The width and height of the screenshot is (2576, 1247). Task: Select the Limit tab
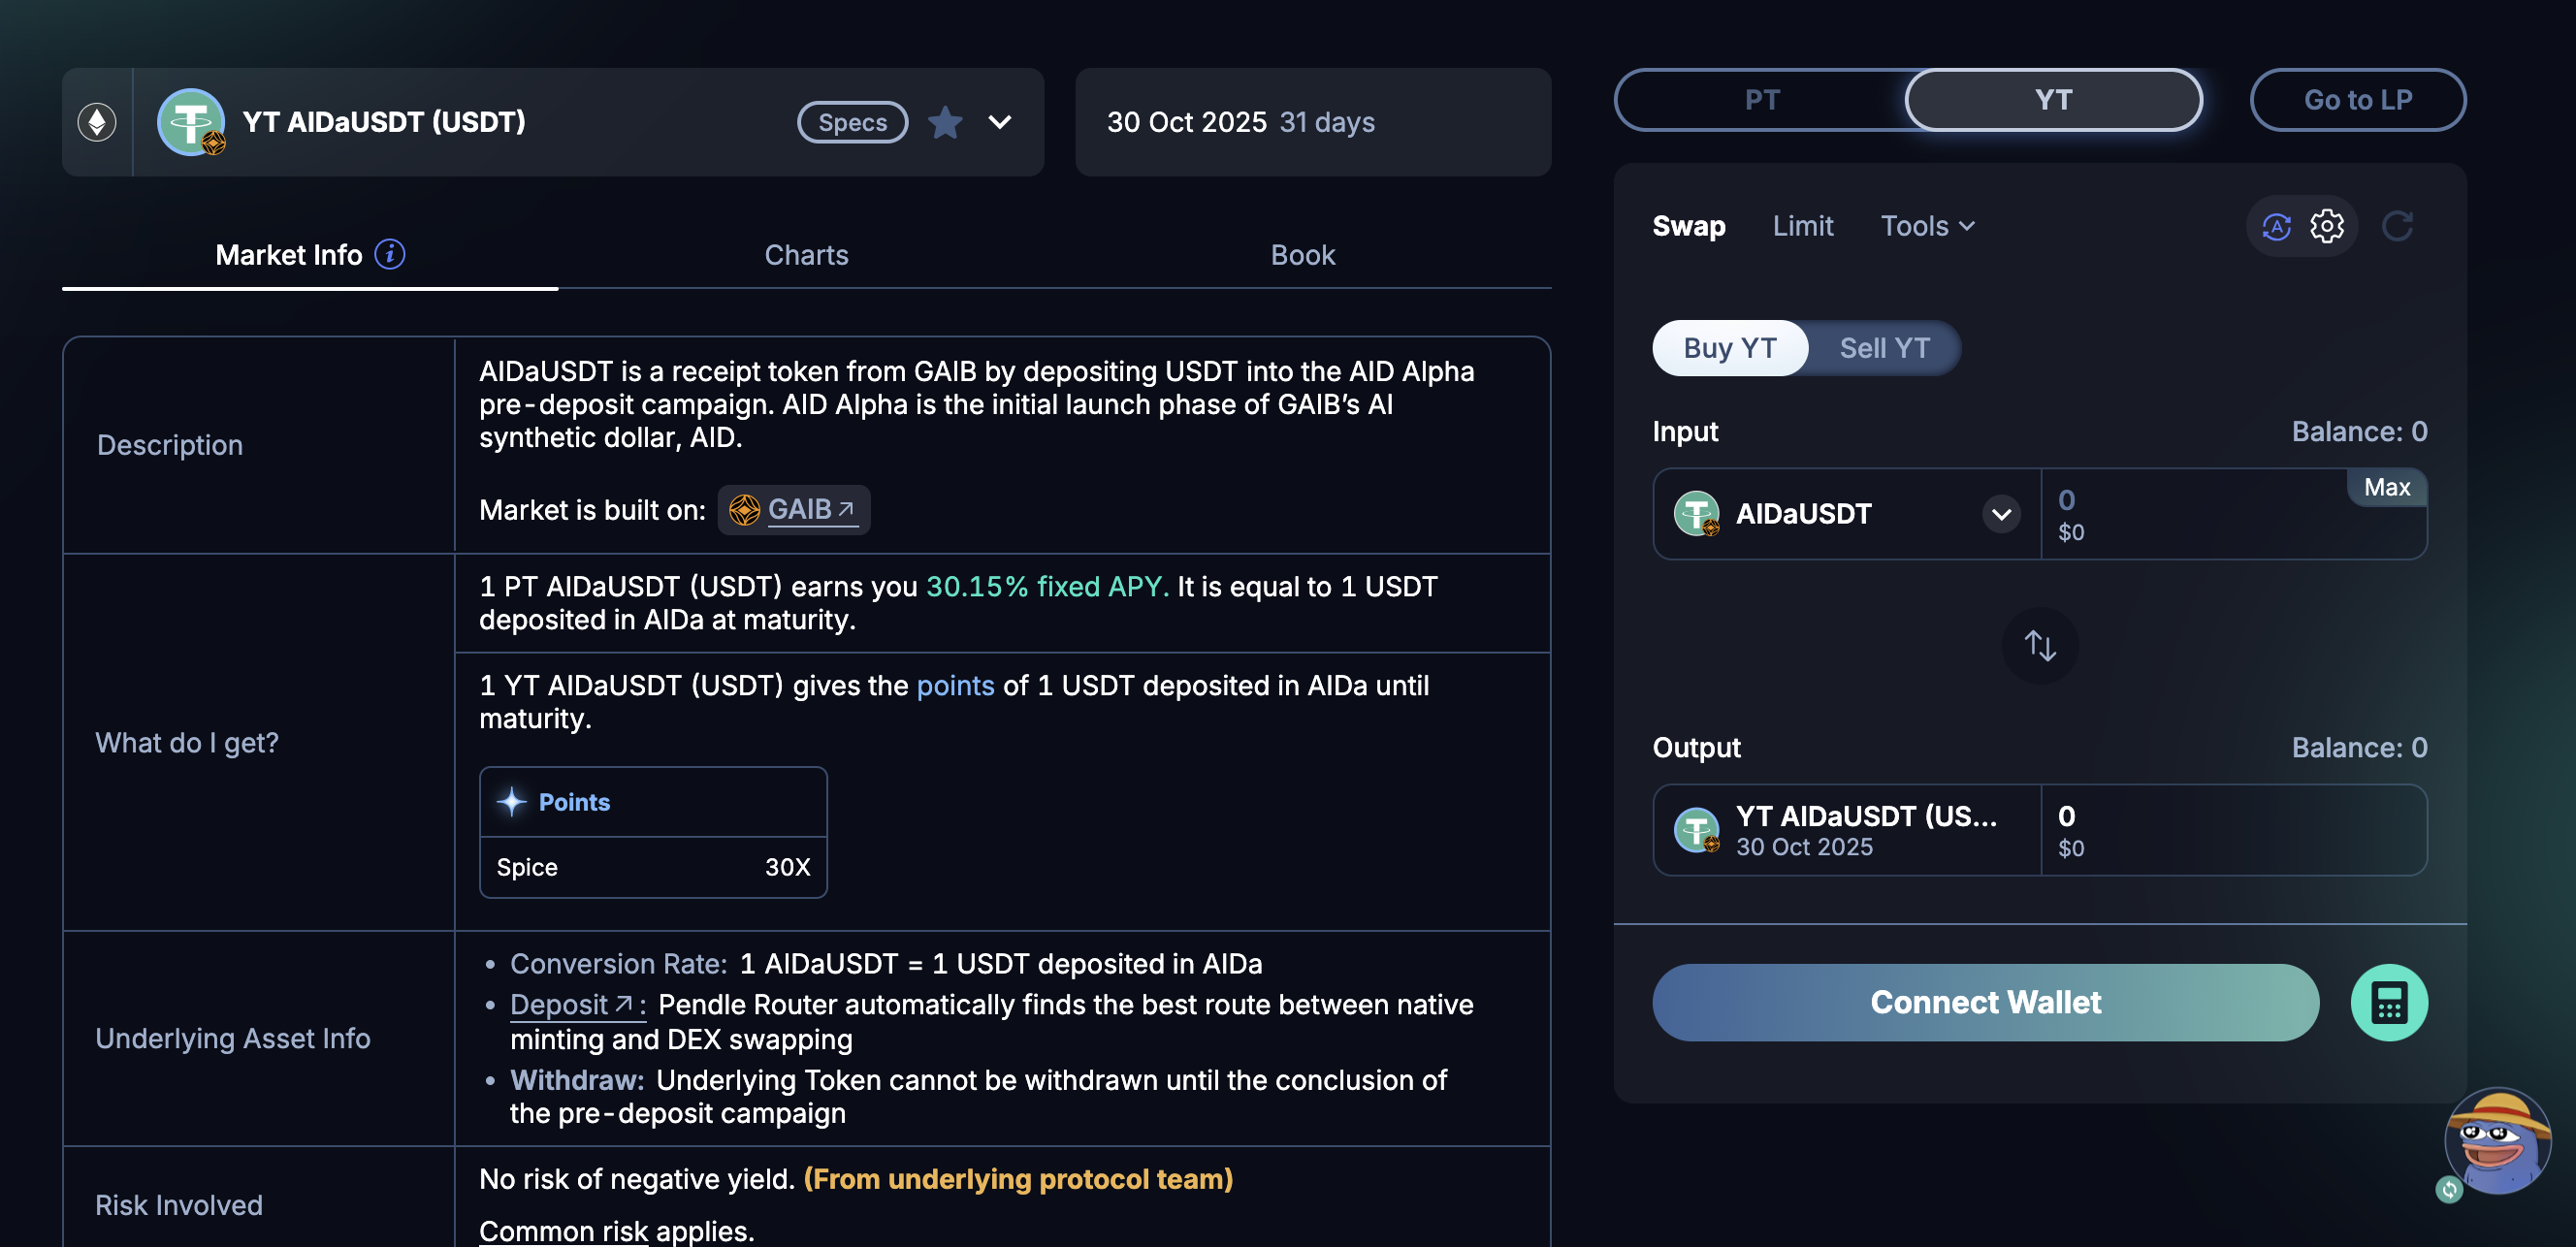1802,226
